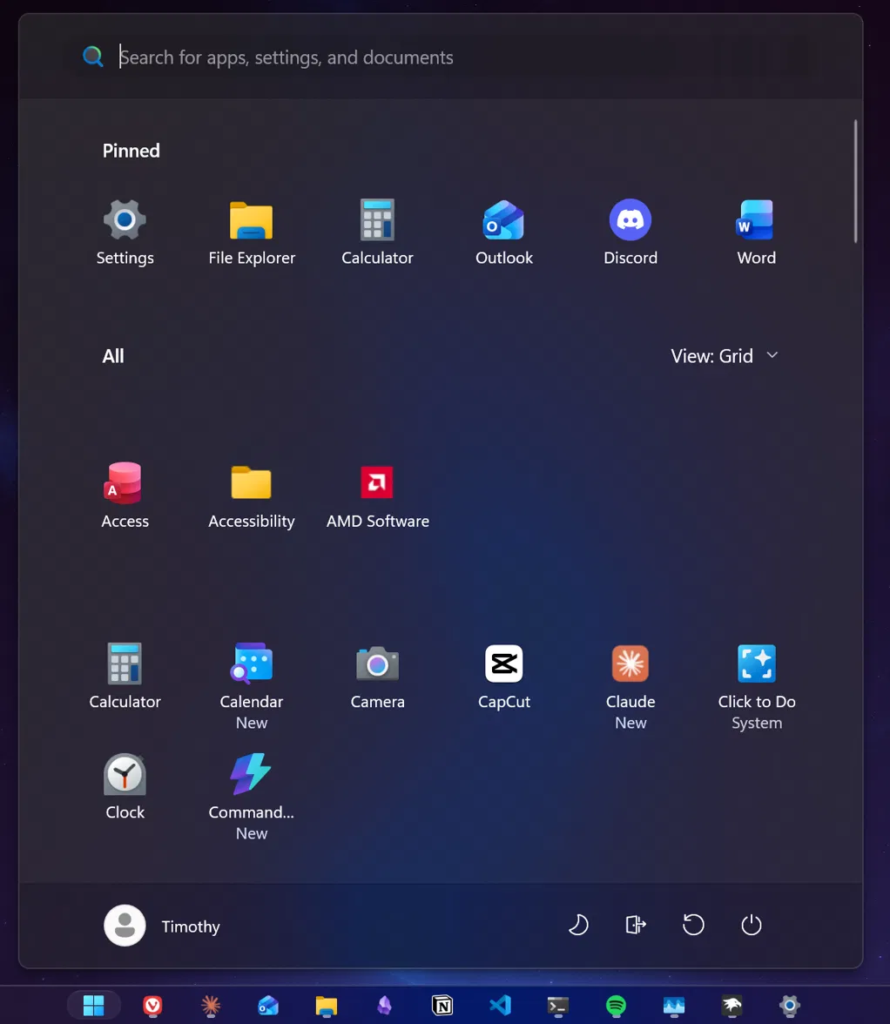Screen dimensions: 890x1024
Task: Open Settings gear in the taskbar
Action: click(x=789, y=1006)
